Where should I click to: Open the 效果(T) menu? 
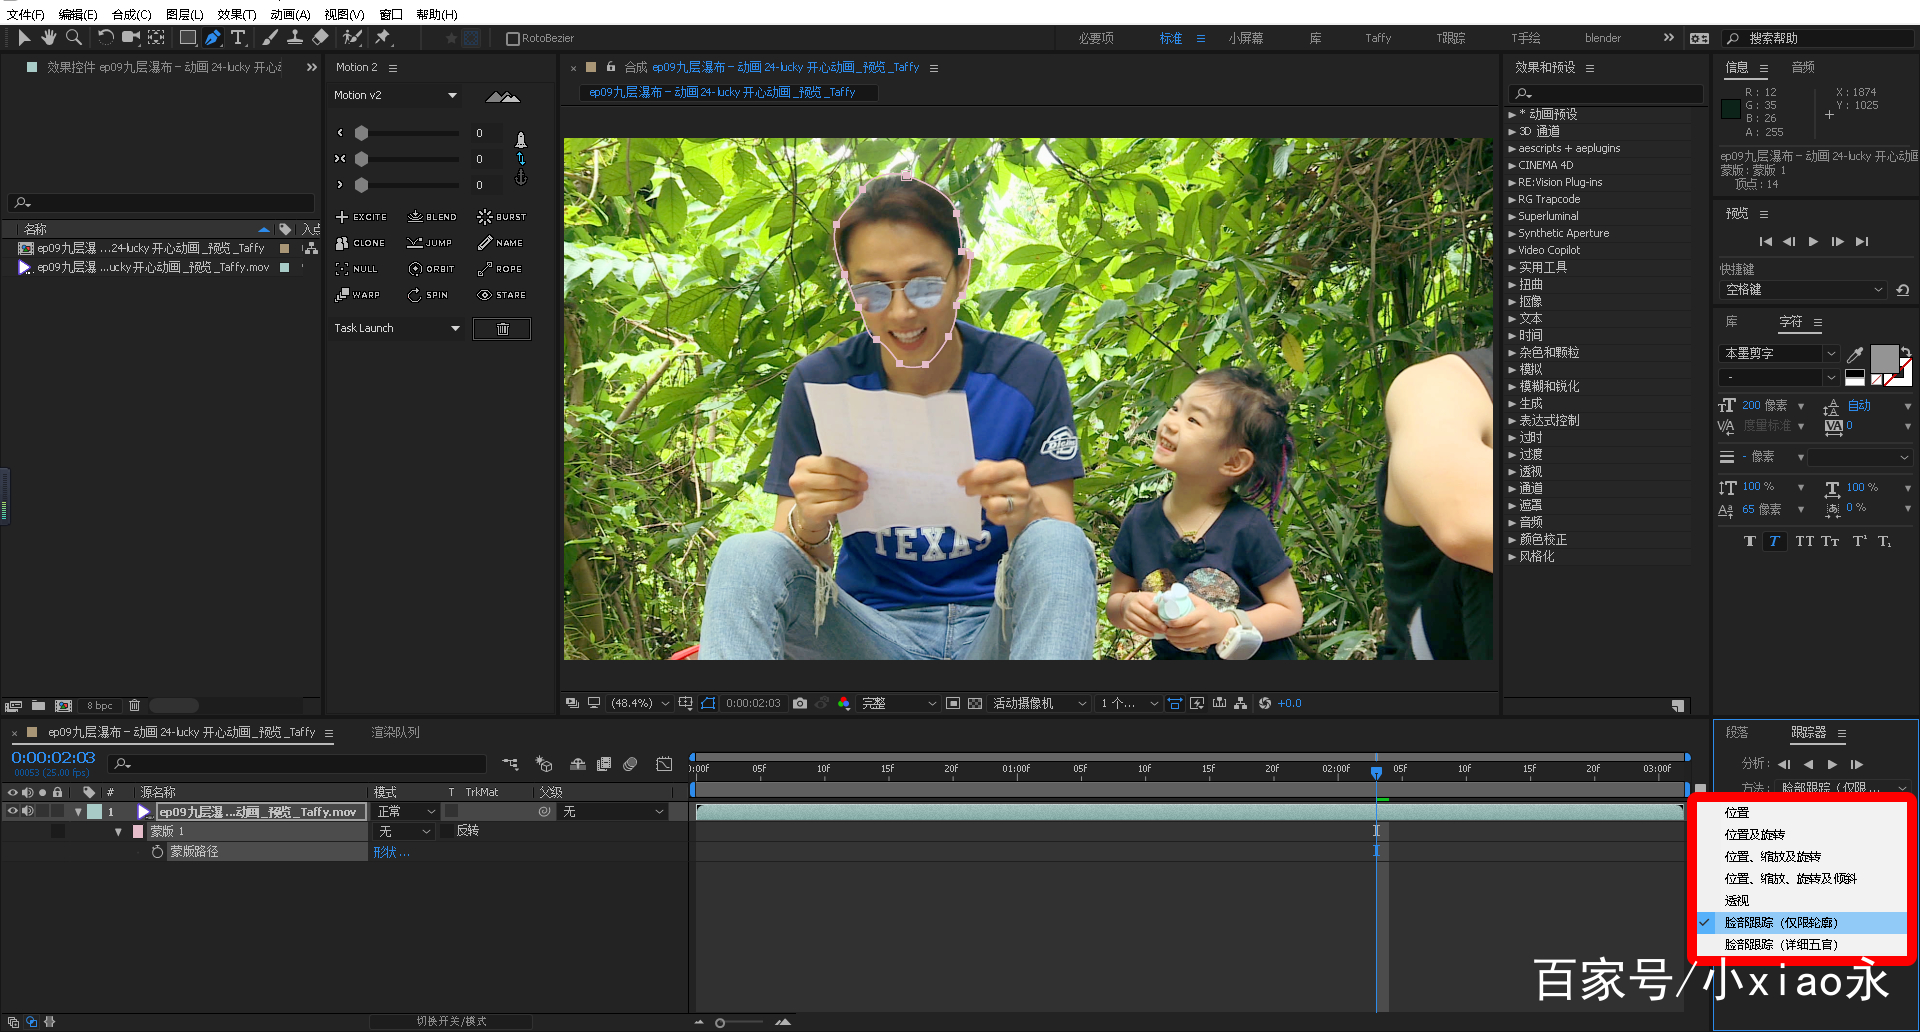[237, 14]
